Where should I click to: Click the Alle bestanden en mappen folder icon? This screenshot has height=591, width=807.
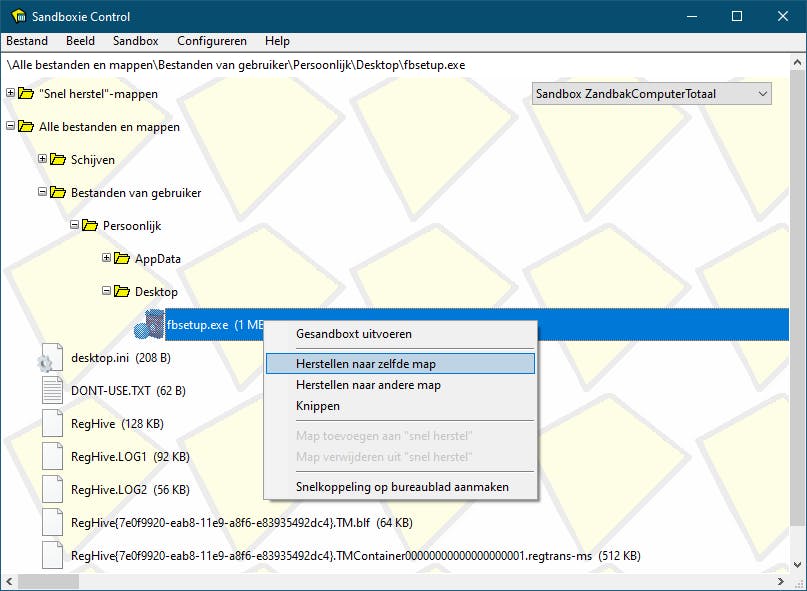pos(26,126)
